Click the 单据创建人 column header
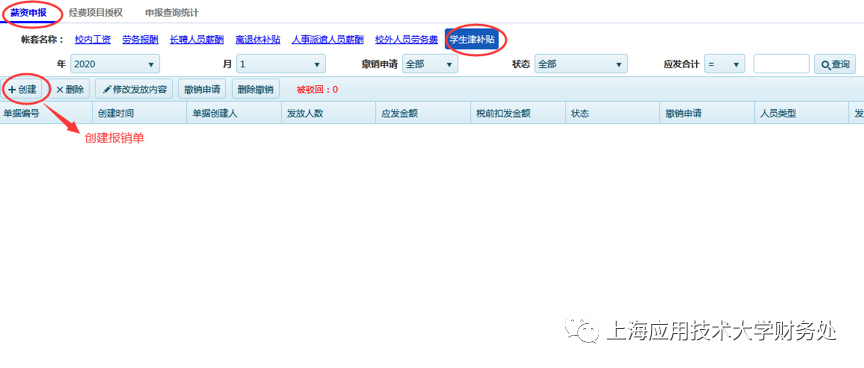This screenshot has height=368, width=864. pos(234,113)
